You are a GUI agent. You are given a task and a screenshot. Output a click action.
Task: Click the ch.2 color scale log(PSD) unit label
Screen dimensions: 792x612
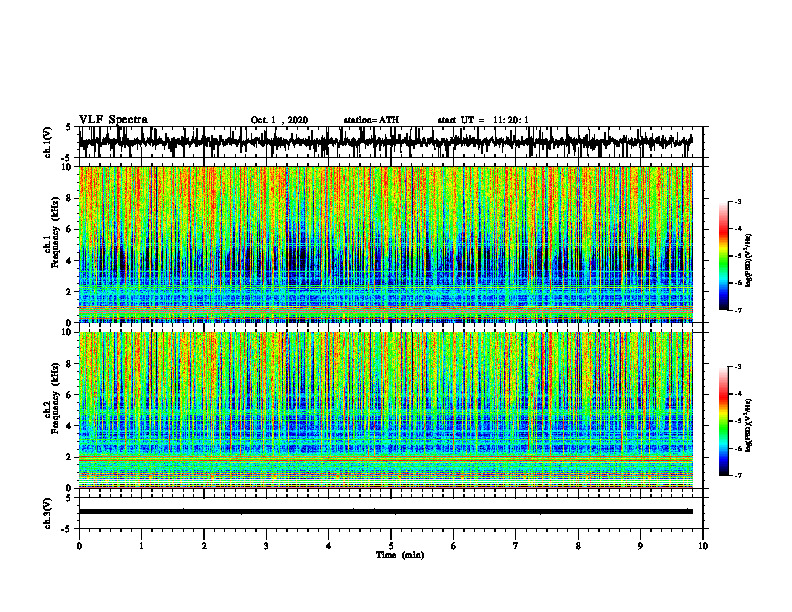pyautogui.click(x=749, y=425)
